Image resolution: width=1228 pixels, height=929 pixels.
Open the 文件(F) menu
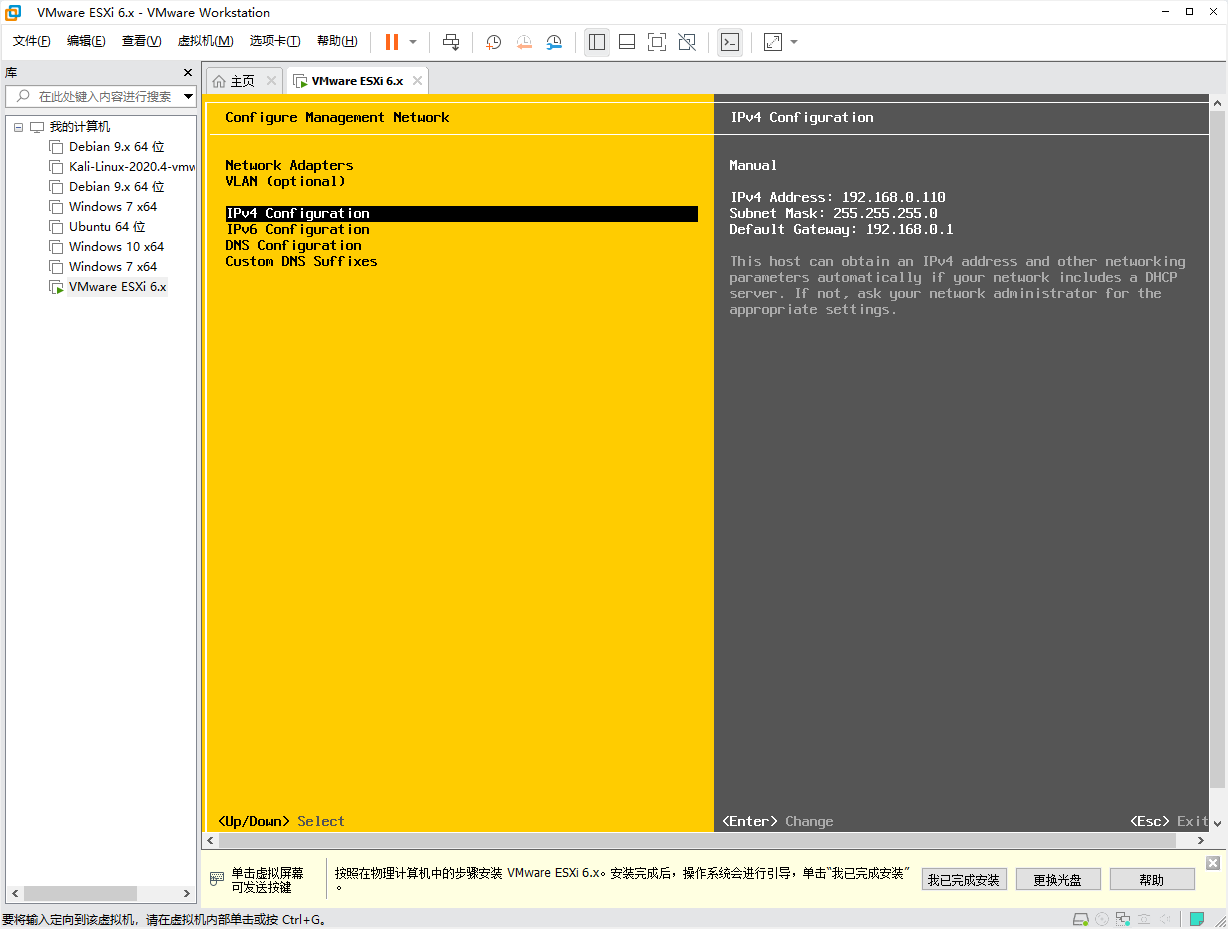32,41
